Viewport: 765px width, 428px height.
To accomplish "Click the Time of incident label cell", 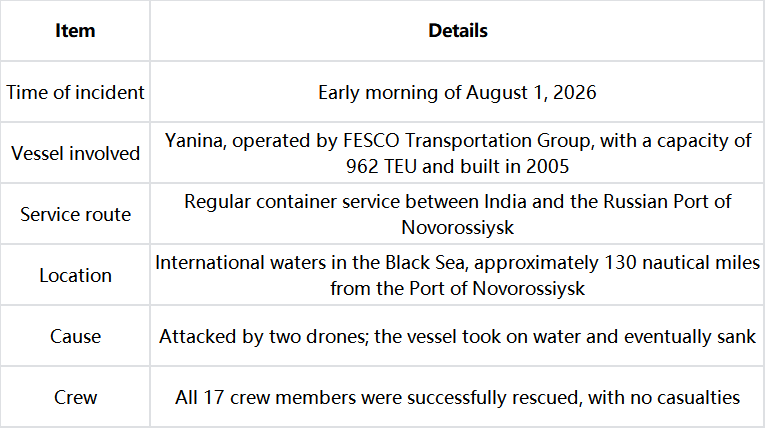I will coord(75,92).
